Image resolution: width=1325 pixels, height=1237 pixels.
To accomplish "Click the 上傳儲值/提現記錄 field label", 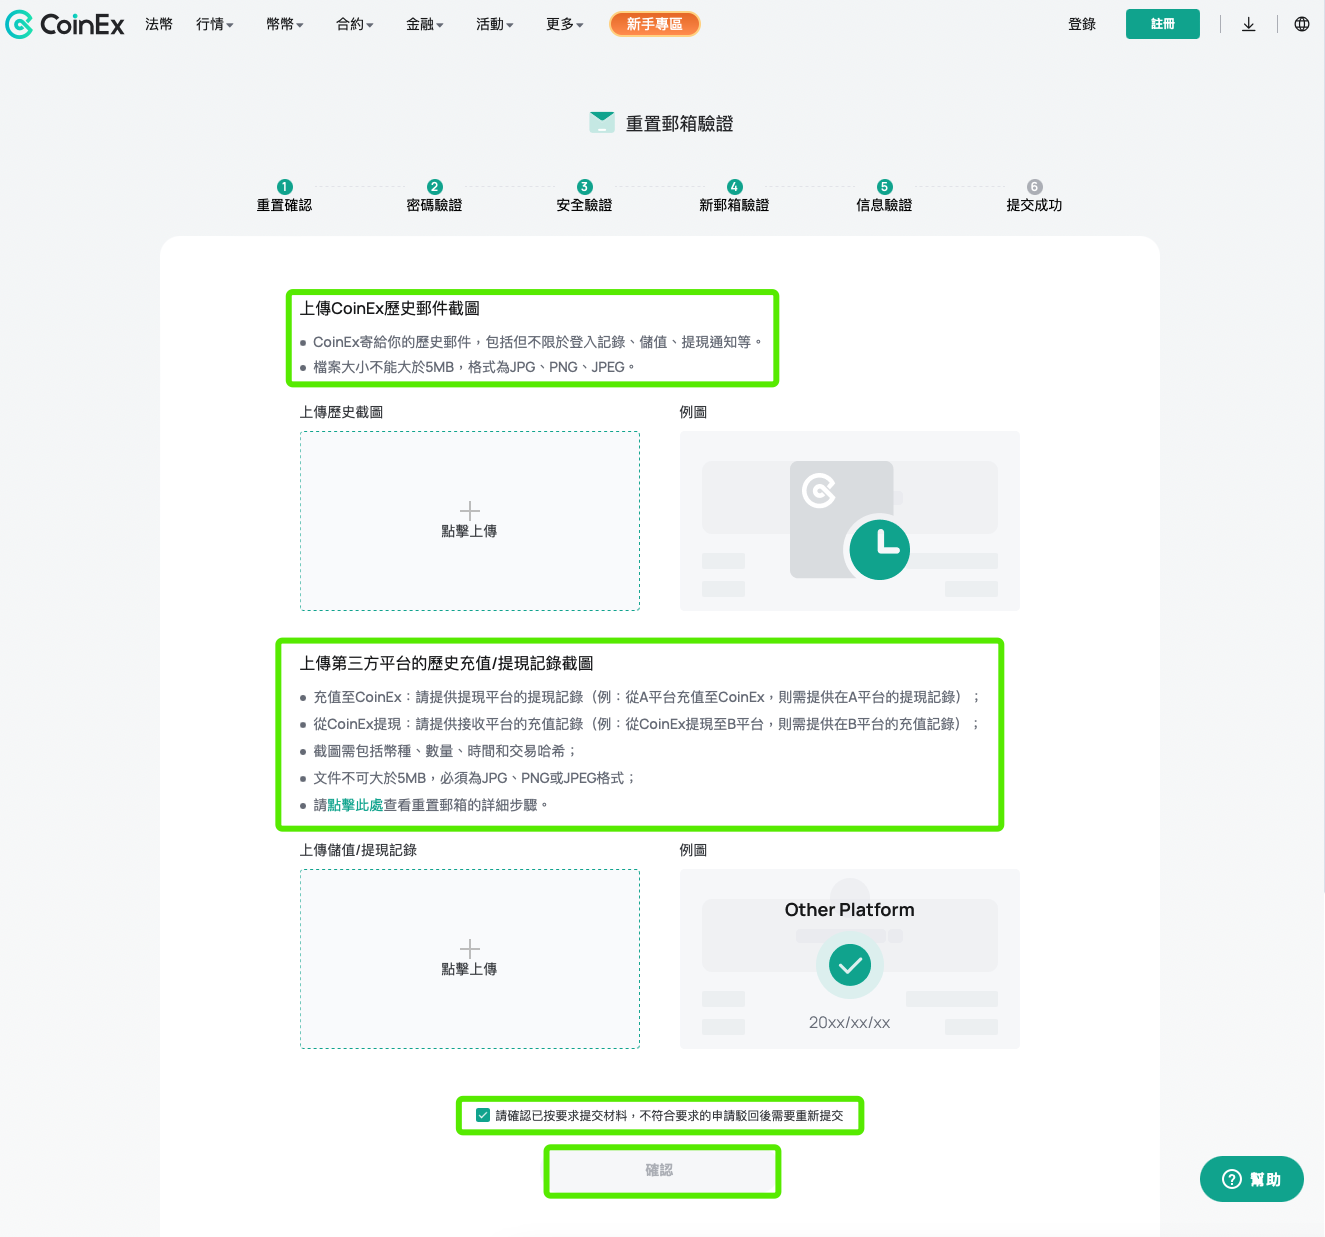I will tap(358, 850).
